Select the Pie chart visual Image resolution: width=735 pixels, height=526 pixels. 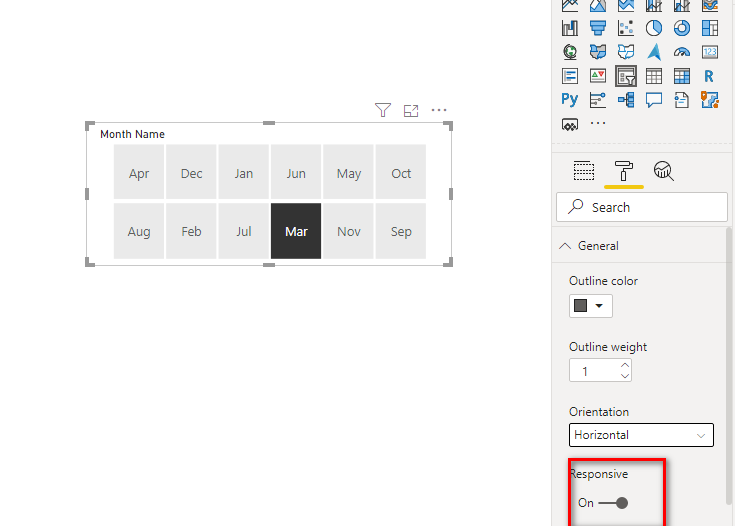coord(654,28)
